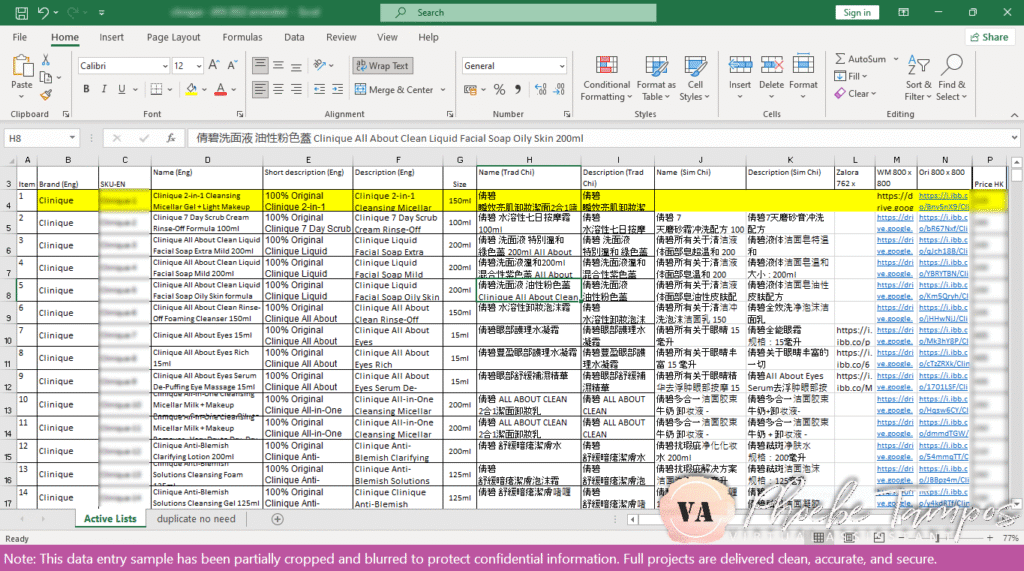Image resolution: width=1024 pixels, height=571 pixels.
Task: Apply Underline formatting
Action: click(121, 89)
